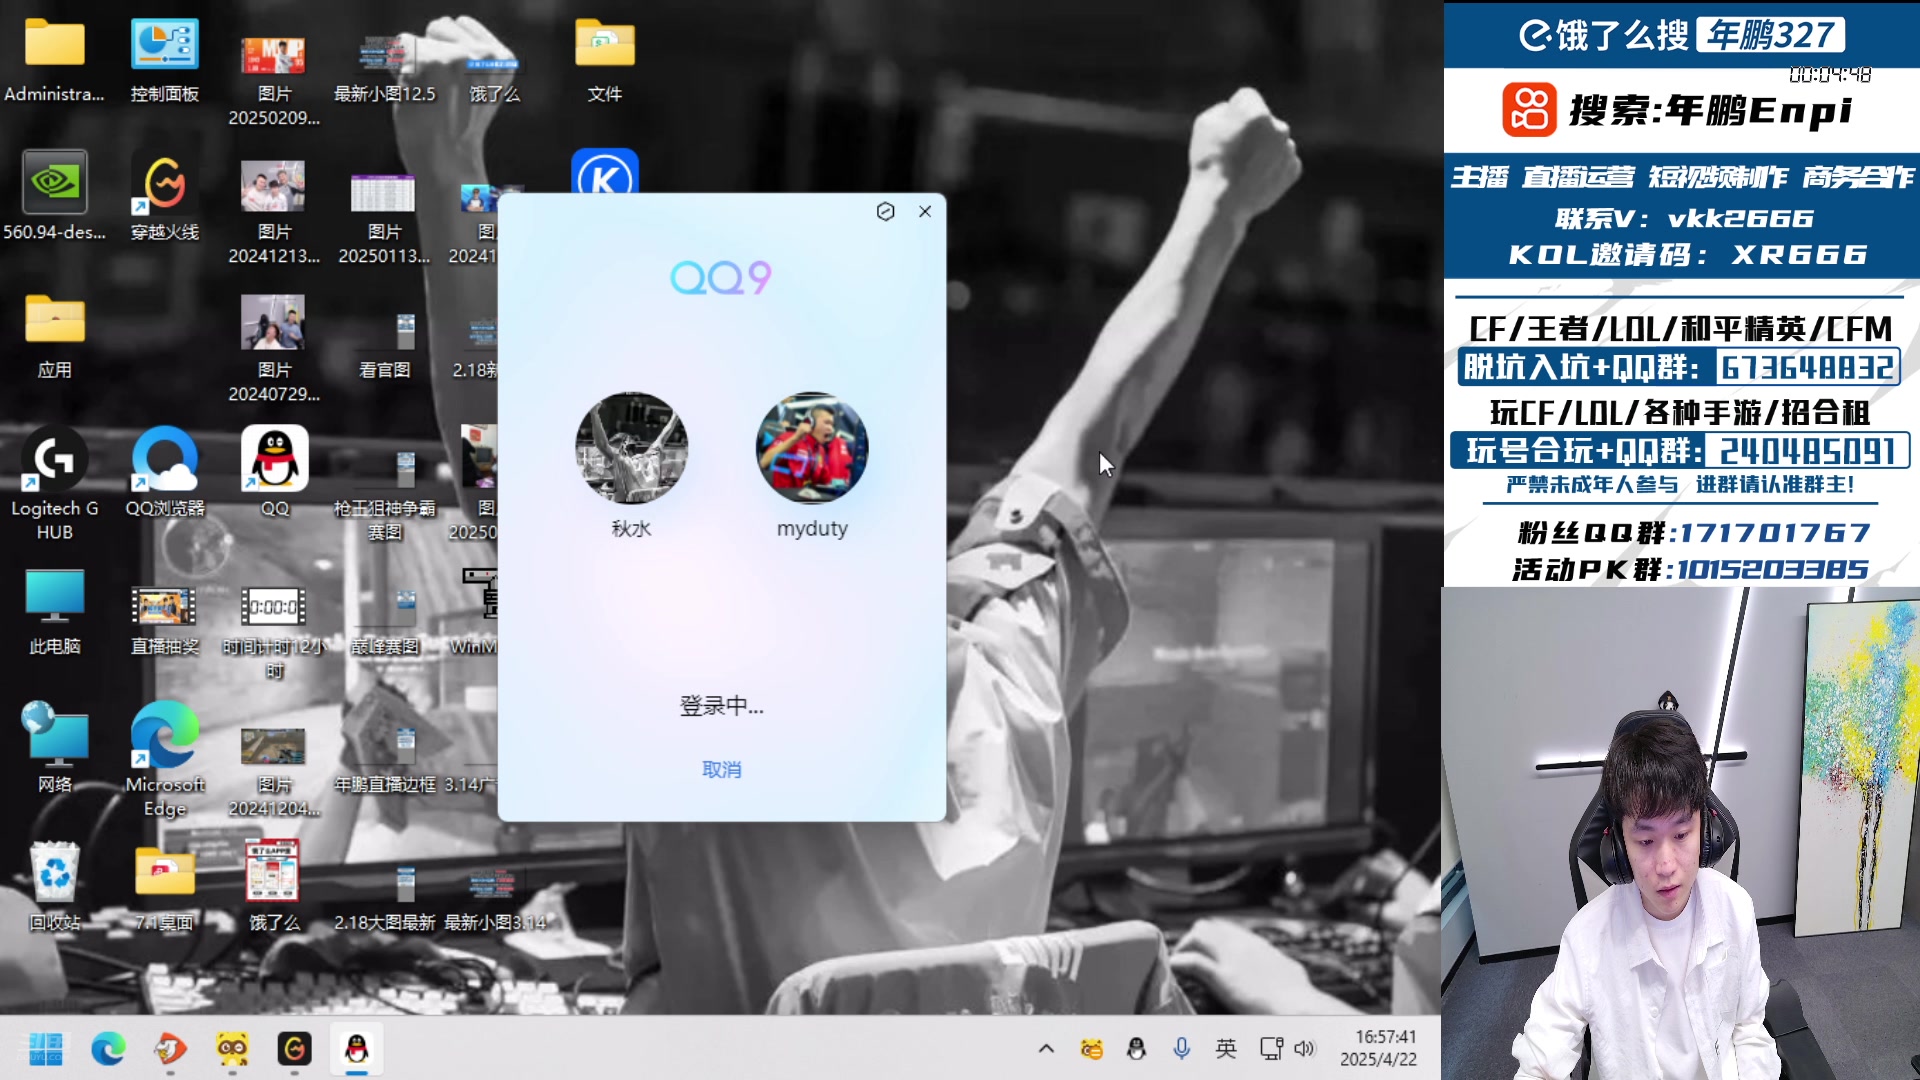Image resolution: width=1920 pixels, height=1080 pixels.
Task: Open the yellow owl-face app in taskbar
Action: (x=232, y=1048)
